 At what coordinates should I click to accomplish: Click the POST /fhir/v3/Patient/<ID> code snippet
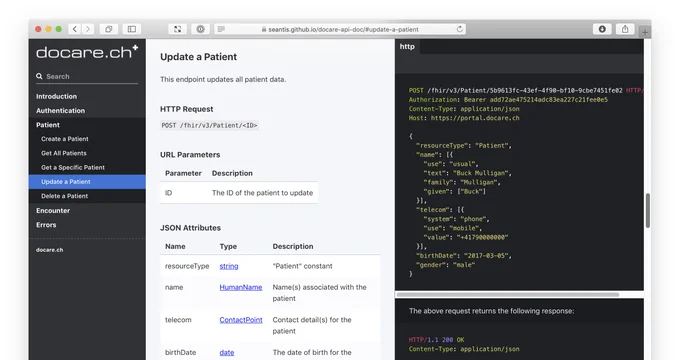tap(209, 125)
